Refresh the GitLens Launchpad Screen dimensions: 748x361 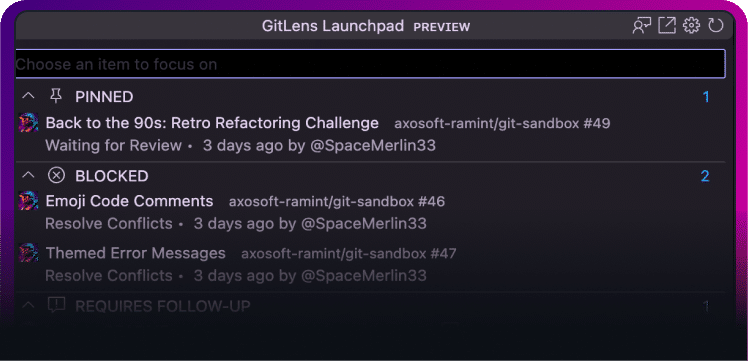pos(716,25)
